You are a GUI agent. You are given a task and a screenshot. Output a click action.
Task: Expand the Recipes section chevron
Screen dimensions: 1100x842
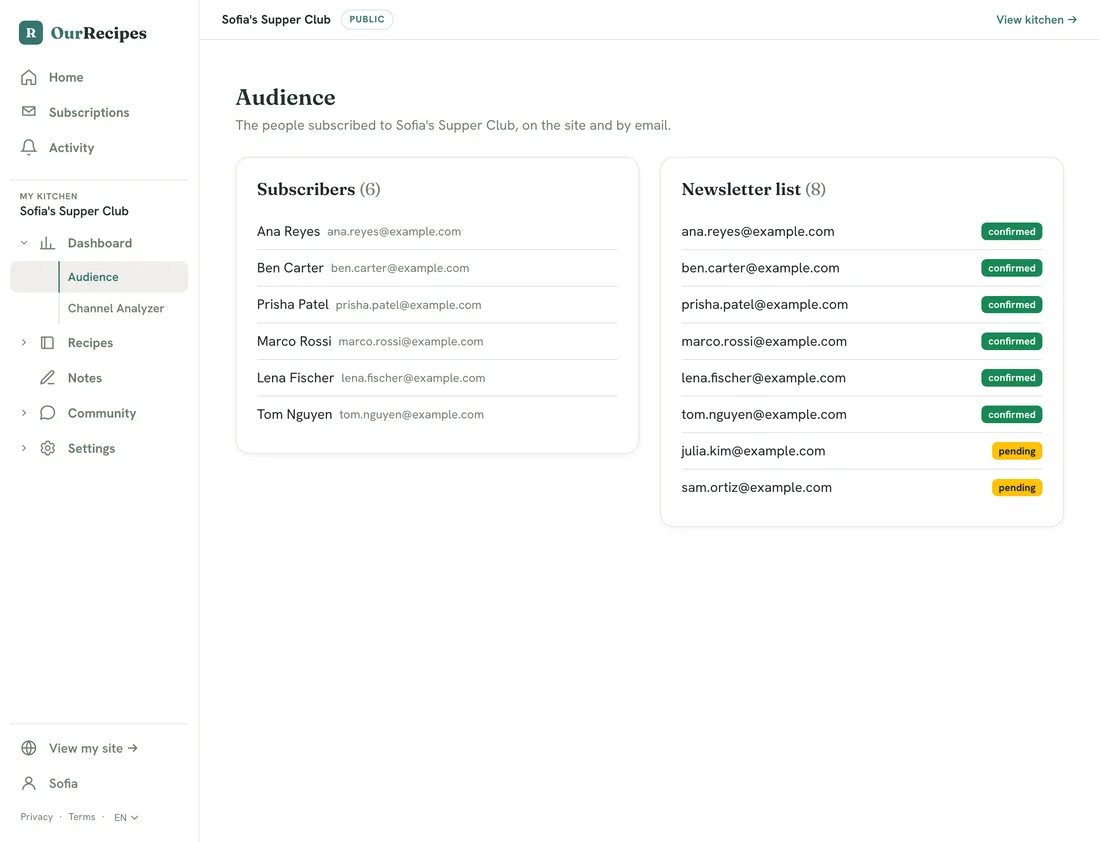pos(24,342)
